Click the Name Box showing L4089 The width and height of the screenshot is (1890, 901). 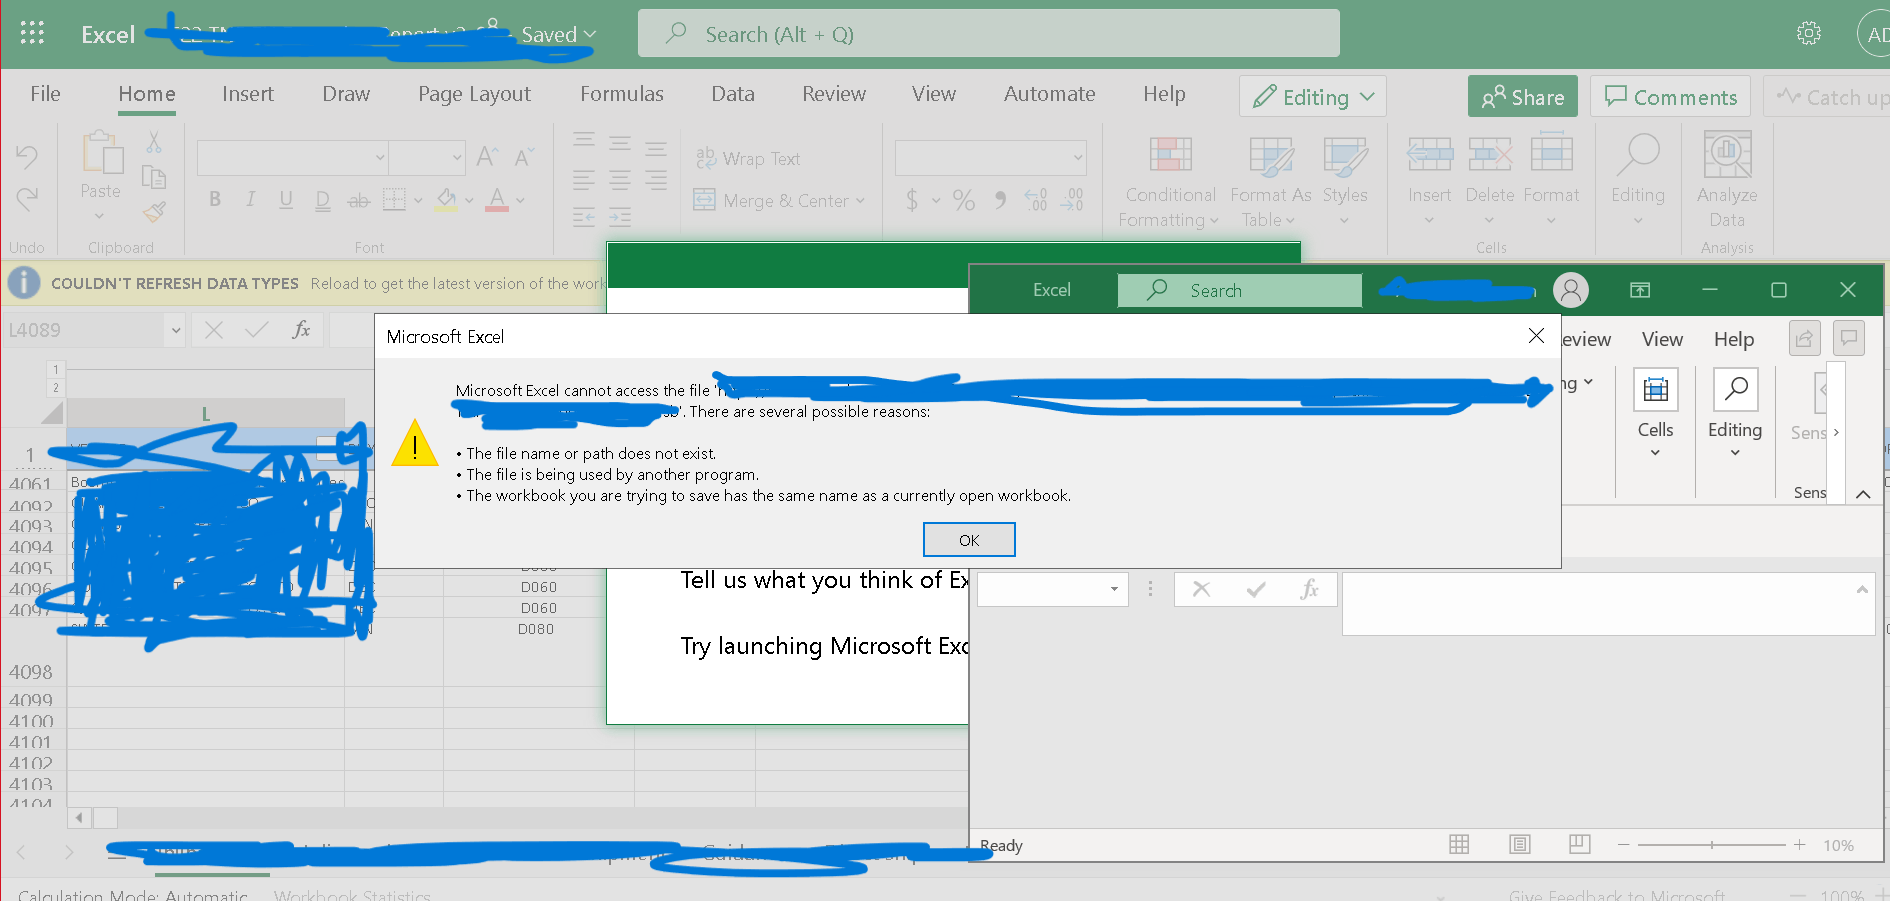tap(95, 330)
